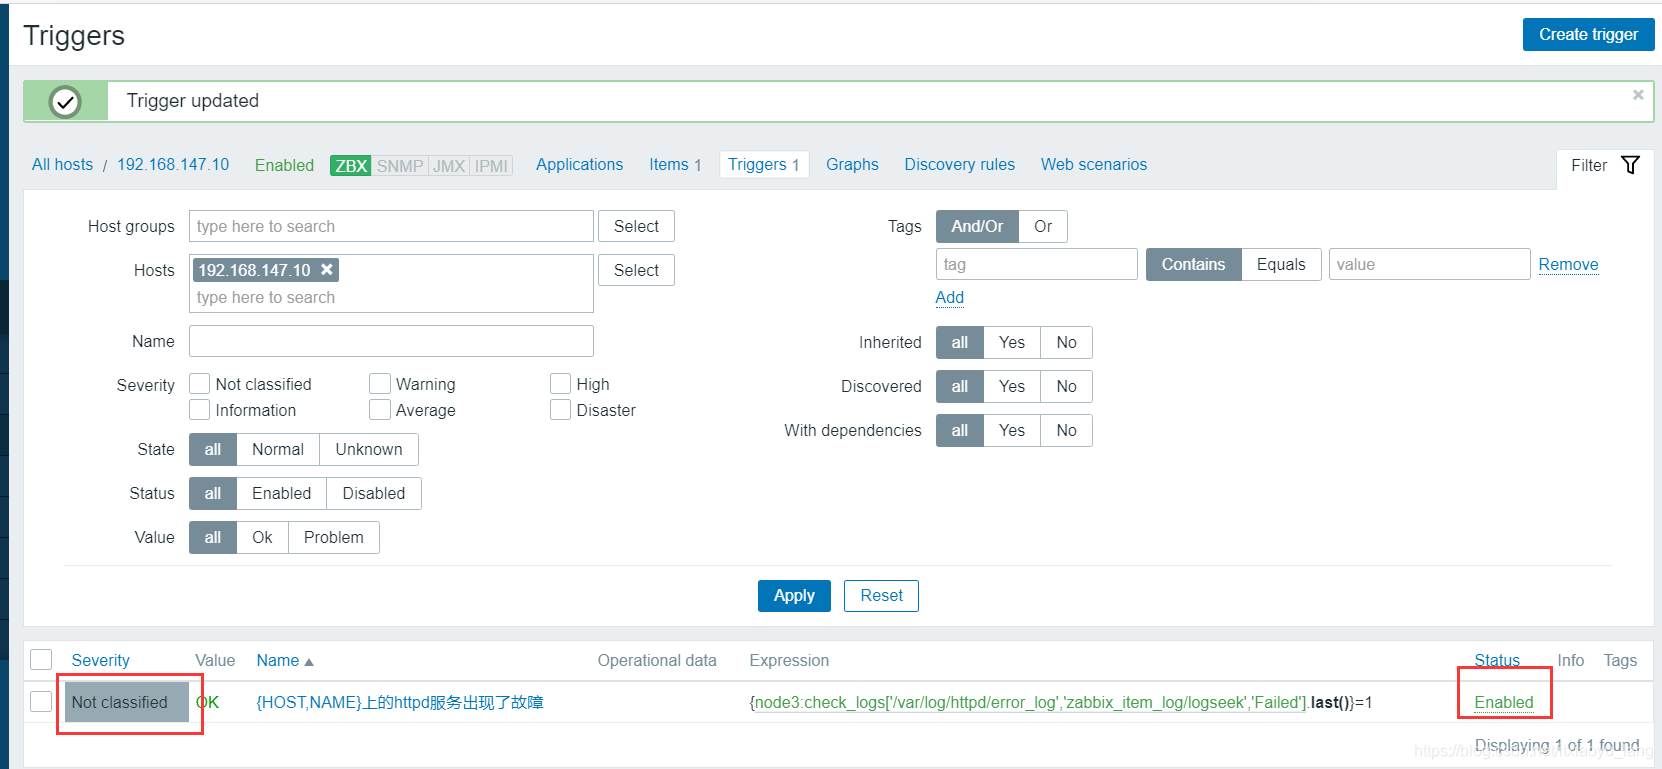The height and width of the screenshot is (769, 1662).
Task: Set Status filter to Enabled
Action: pyautogui.click(x=282, y=493)
